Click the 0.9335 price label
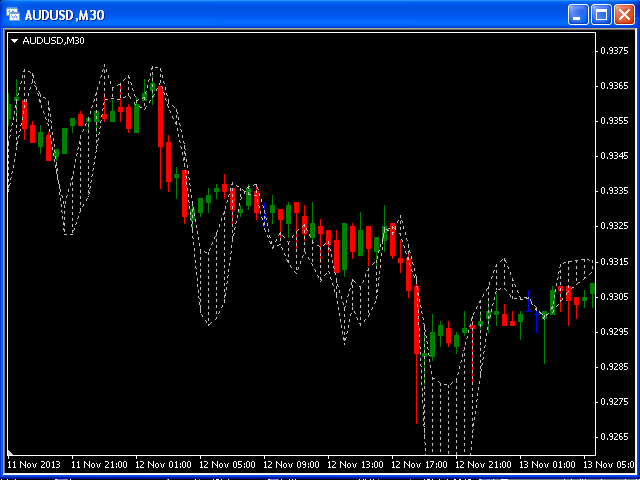 coord(615,191)
